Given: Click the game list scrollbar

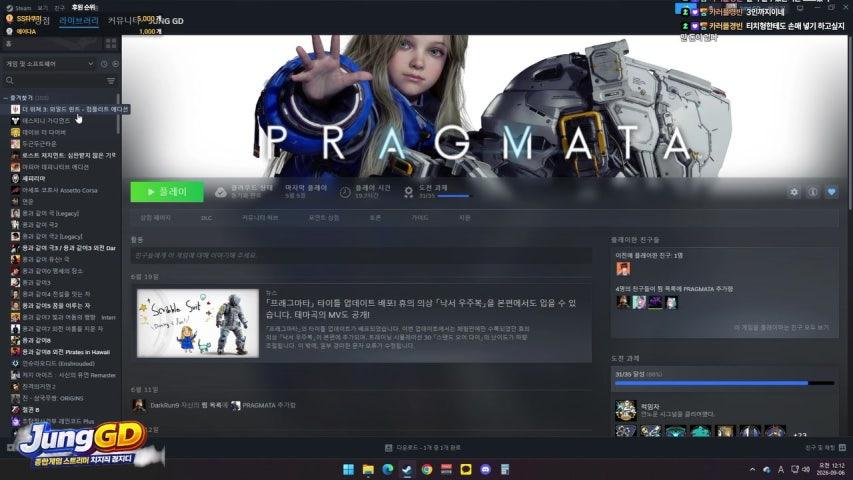Looking at the screenshot, I should [x=118, y=113].
